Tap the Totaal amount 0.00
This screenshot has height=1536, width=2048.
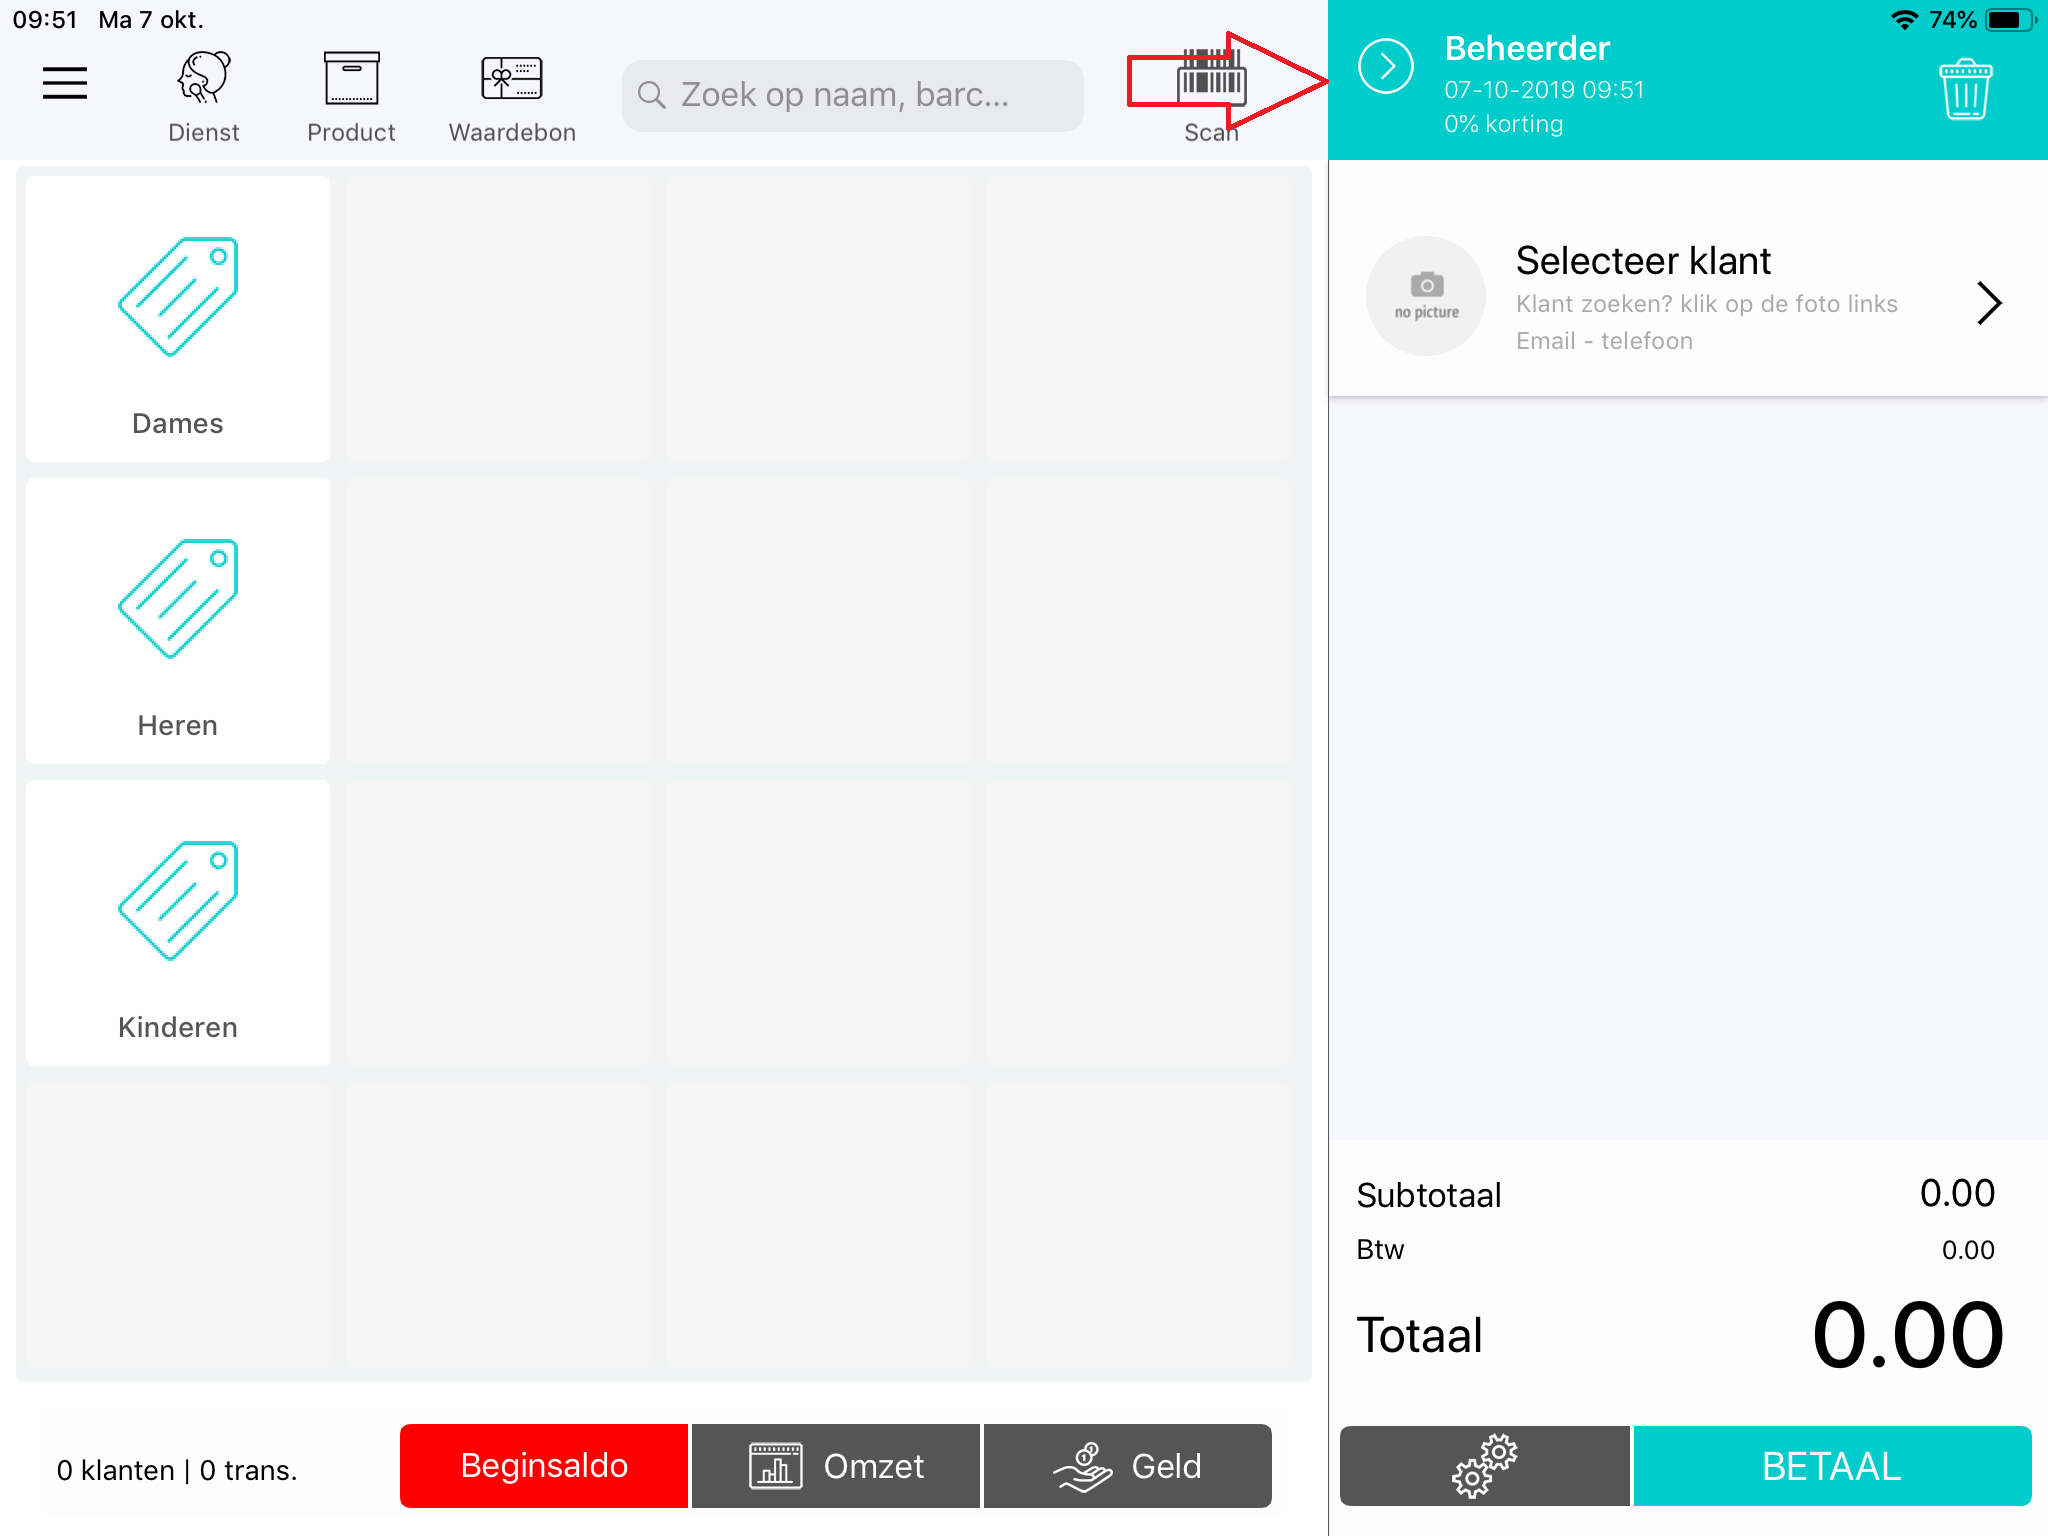[1906, 1336]
